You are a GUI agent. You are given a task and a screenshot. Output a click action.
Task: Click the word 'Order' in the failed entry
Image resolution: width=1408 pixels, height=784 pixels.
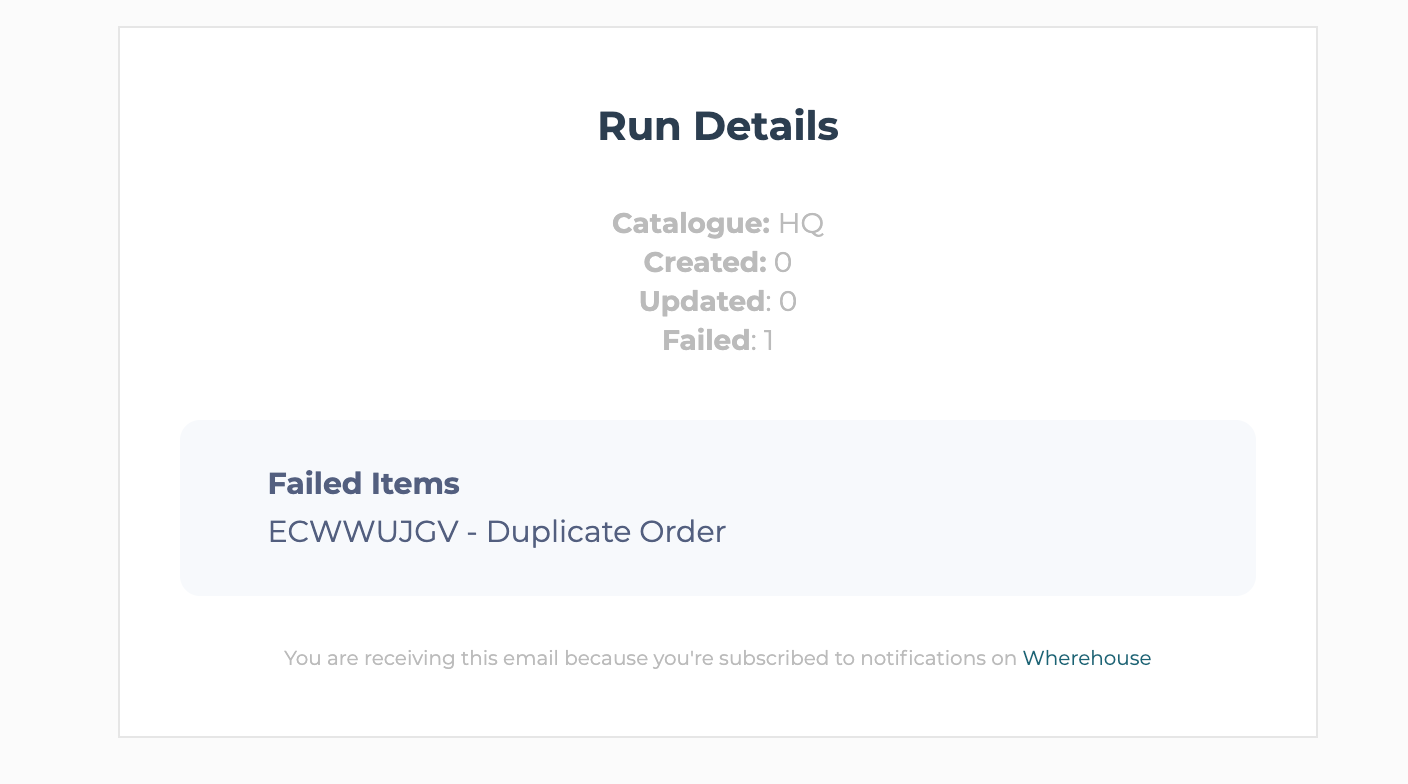pos(681,532)
